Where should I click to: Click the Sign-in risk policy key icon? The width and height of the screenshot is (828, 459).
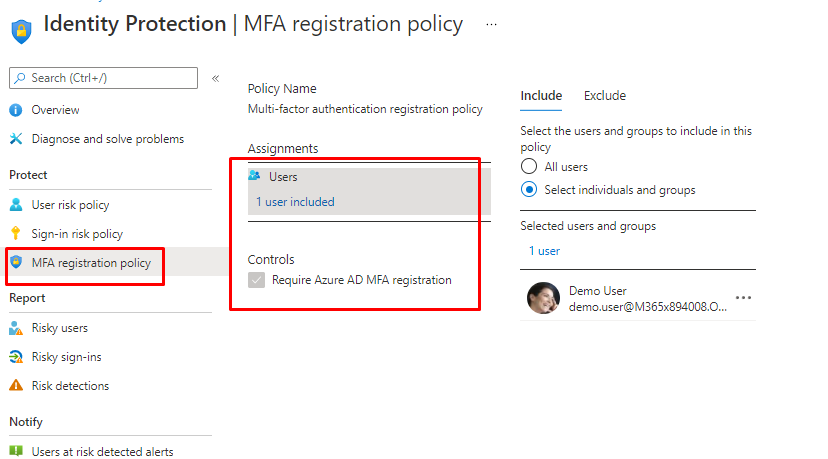[x=16, y=234]
